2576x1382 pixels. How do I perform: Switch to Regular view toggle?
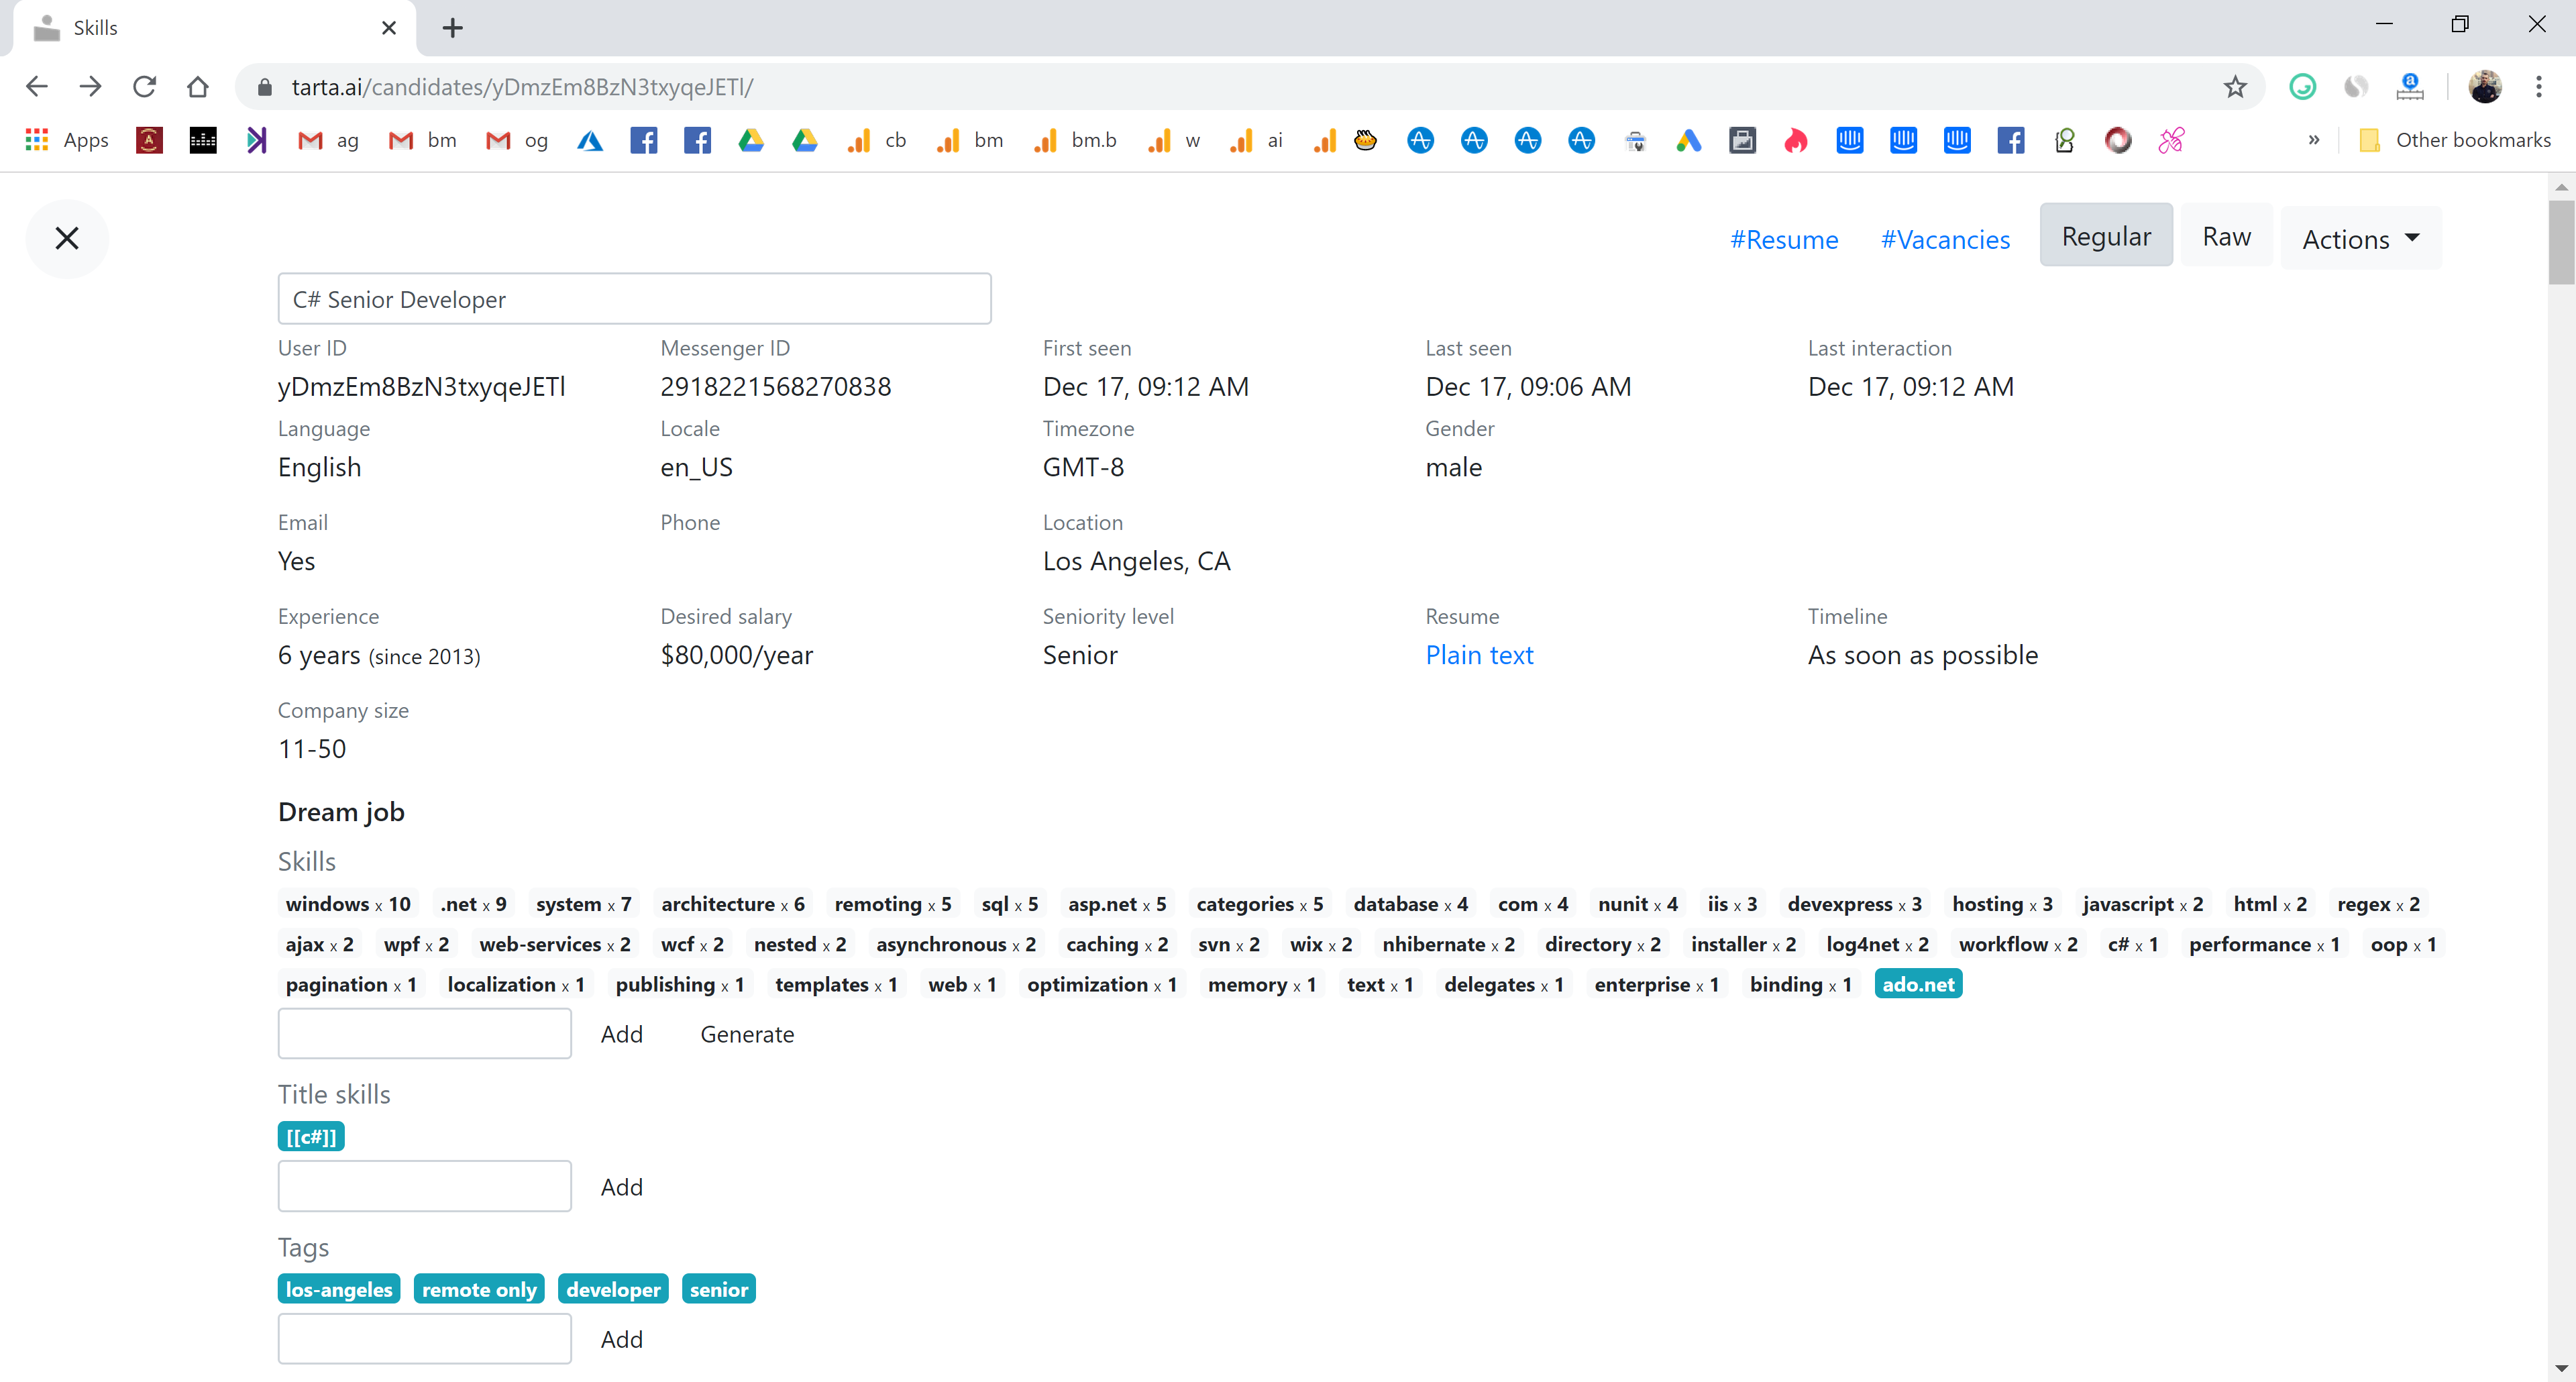point(2105,236)
